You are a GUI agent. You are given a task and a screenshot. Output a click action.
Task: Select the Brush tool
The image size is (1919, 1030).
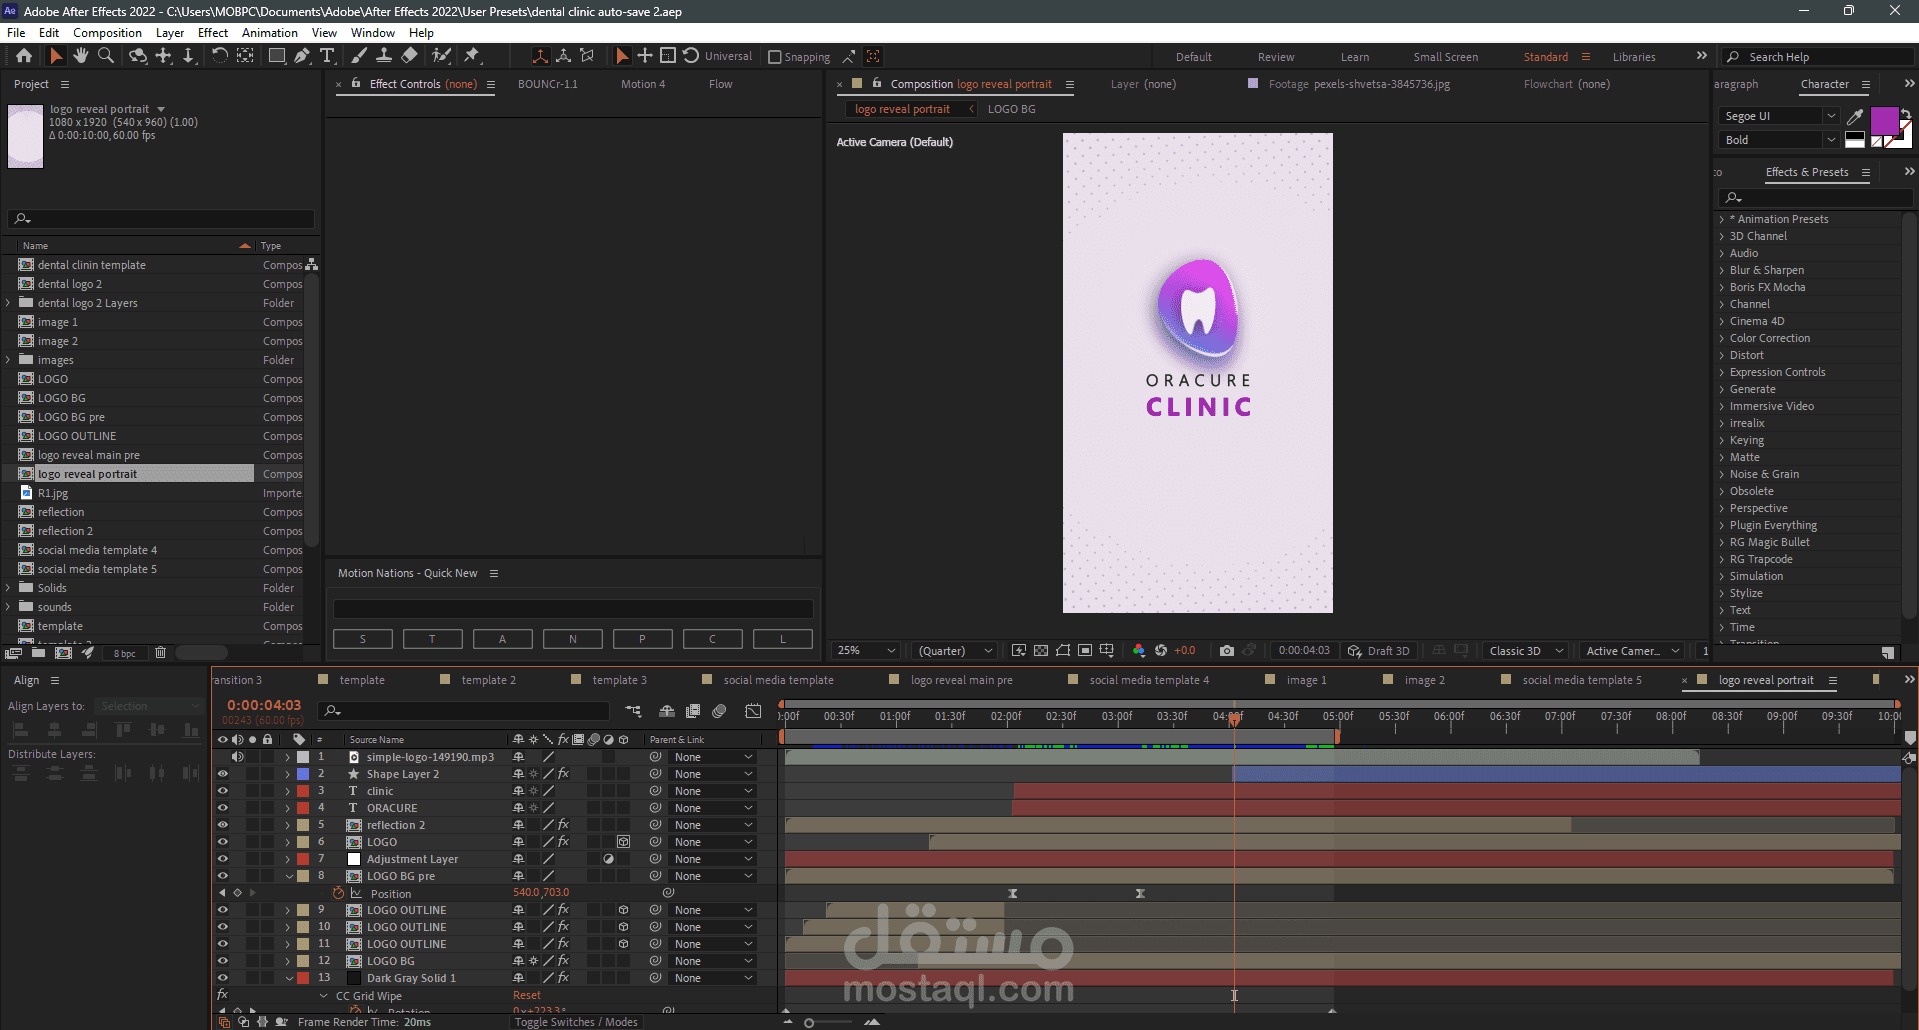[x=359, y=56]
